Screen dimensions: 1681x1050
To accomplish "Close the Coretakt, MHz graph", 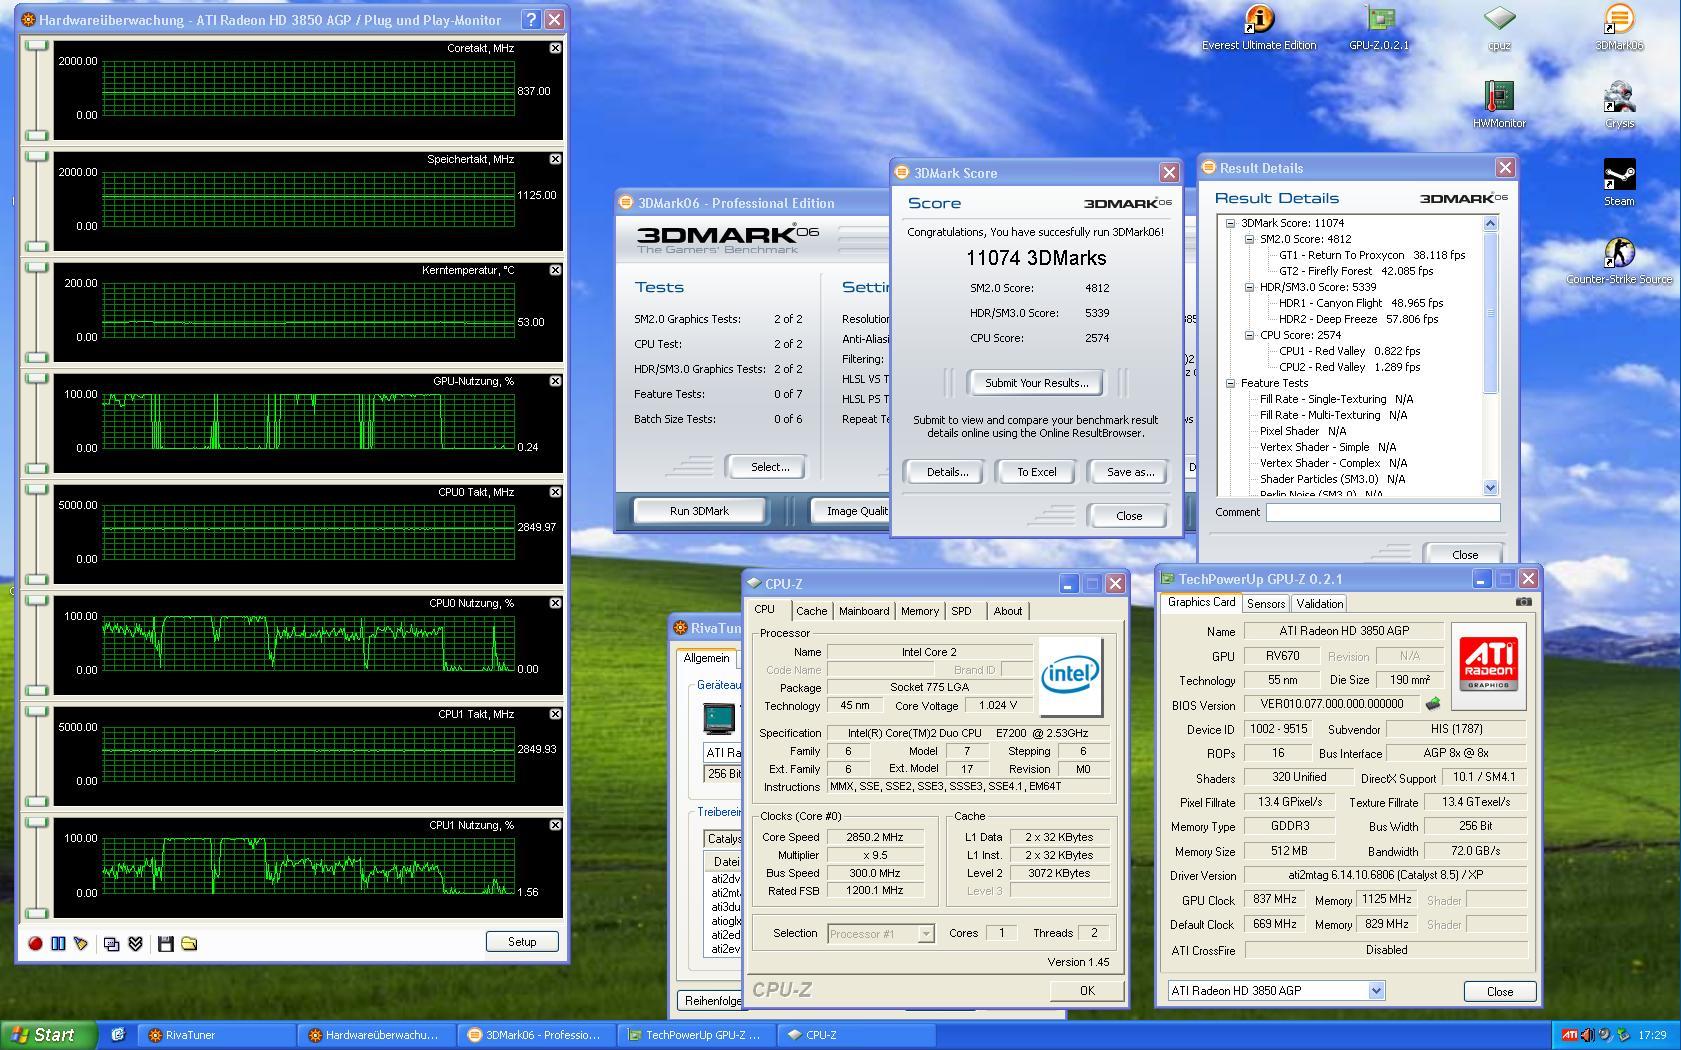I will coord(555,48).
